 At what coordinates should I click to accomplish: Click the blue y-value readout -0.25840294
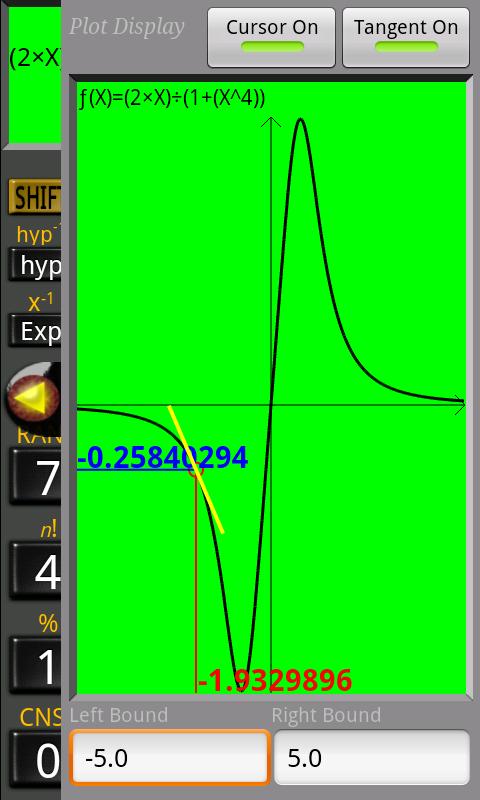[162, 458]
